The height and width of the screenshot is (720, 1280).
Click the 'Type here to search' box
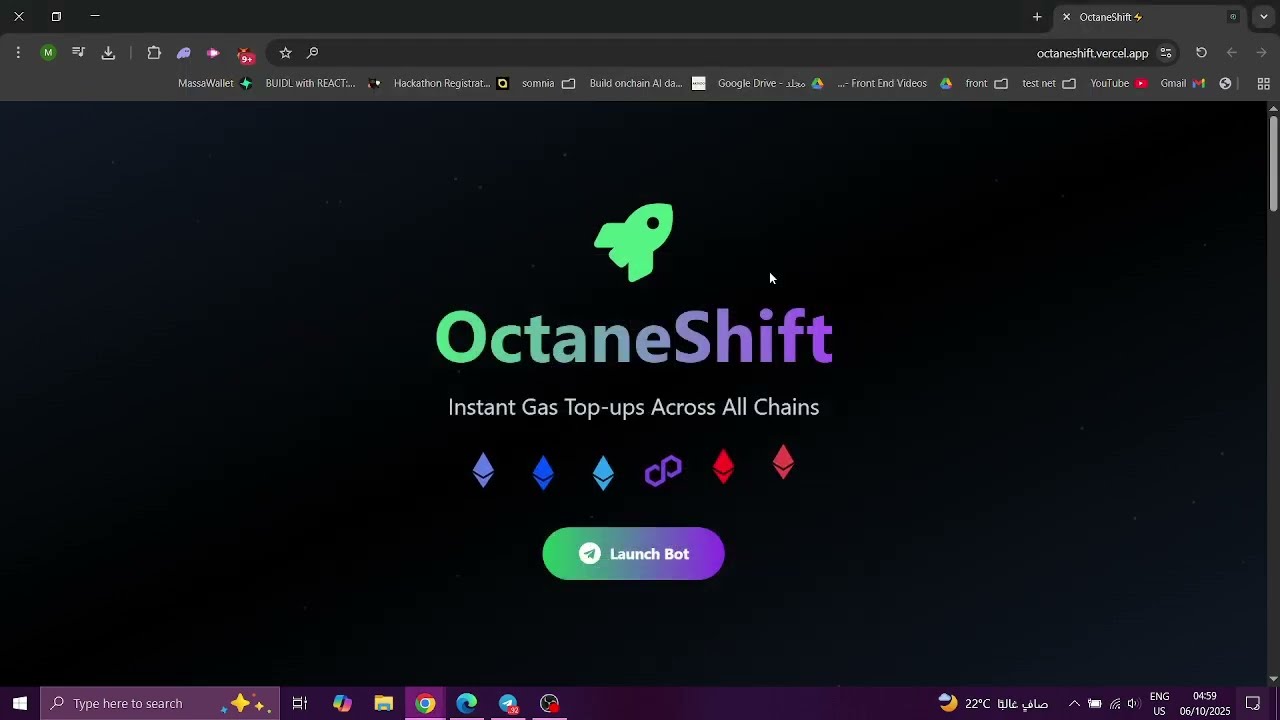[160, 703]
